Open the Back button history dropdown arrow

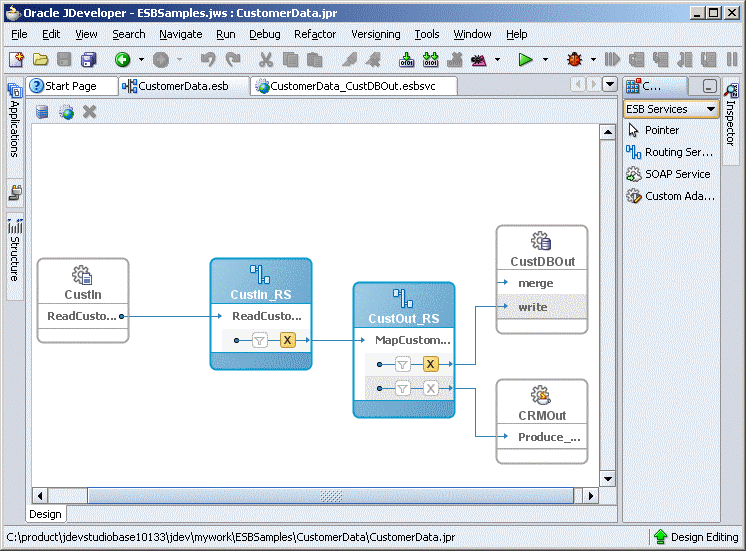coord(141,60)
